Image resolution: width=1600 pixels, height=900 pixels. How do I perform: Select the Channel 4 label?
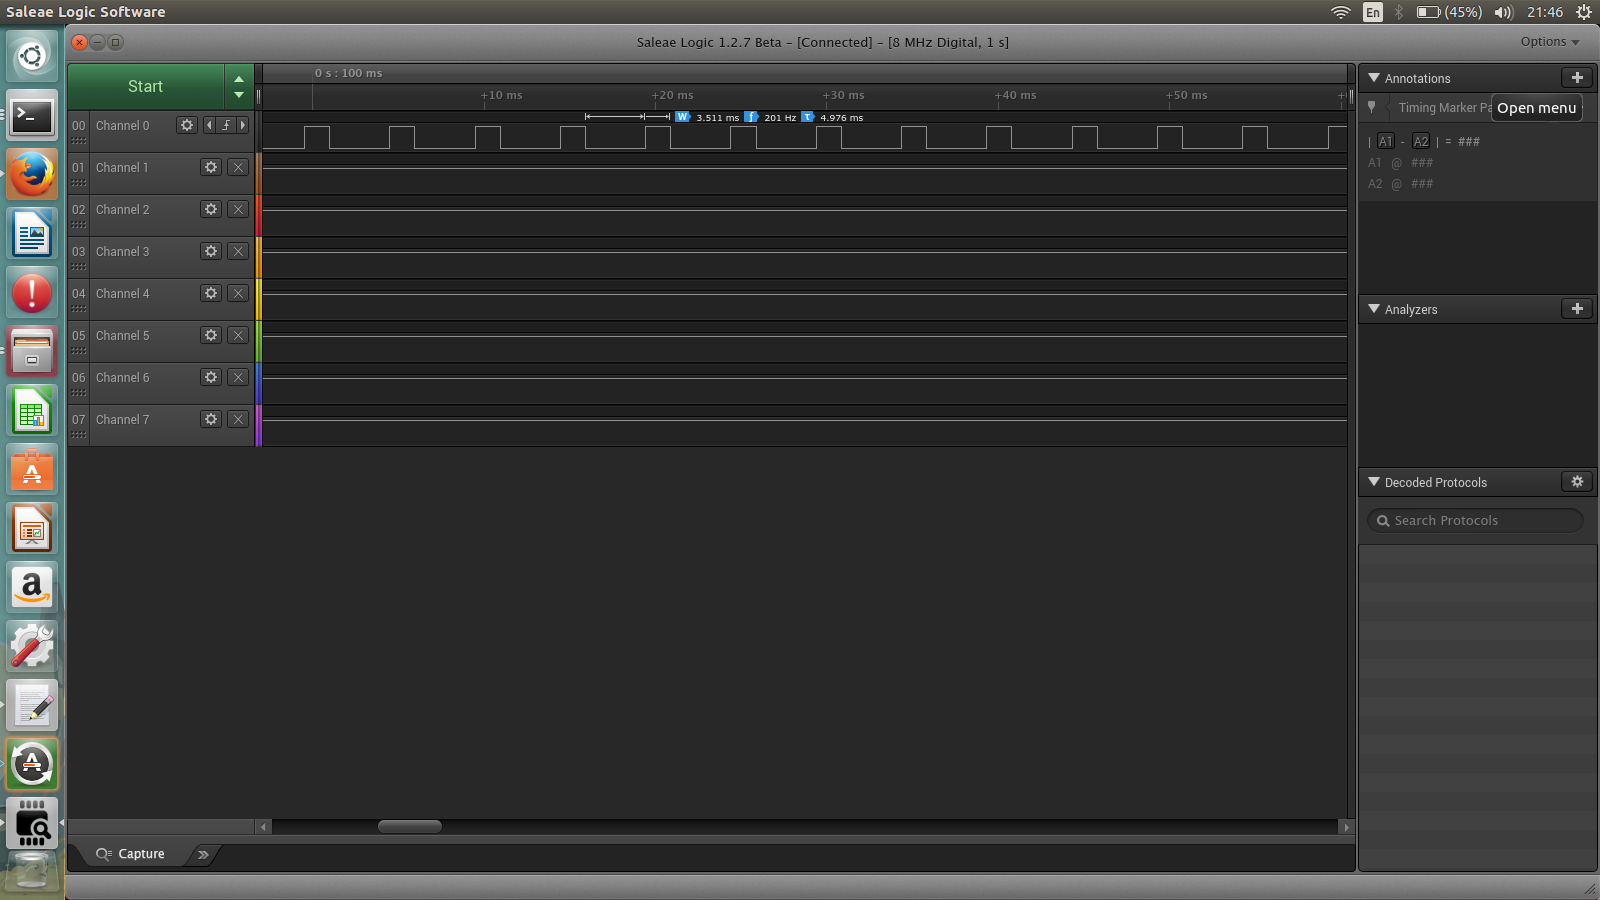pos(123,293)
